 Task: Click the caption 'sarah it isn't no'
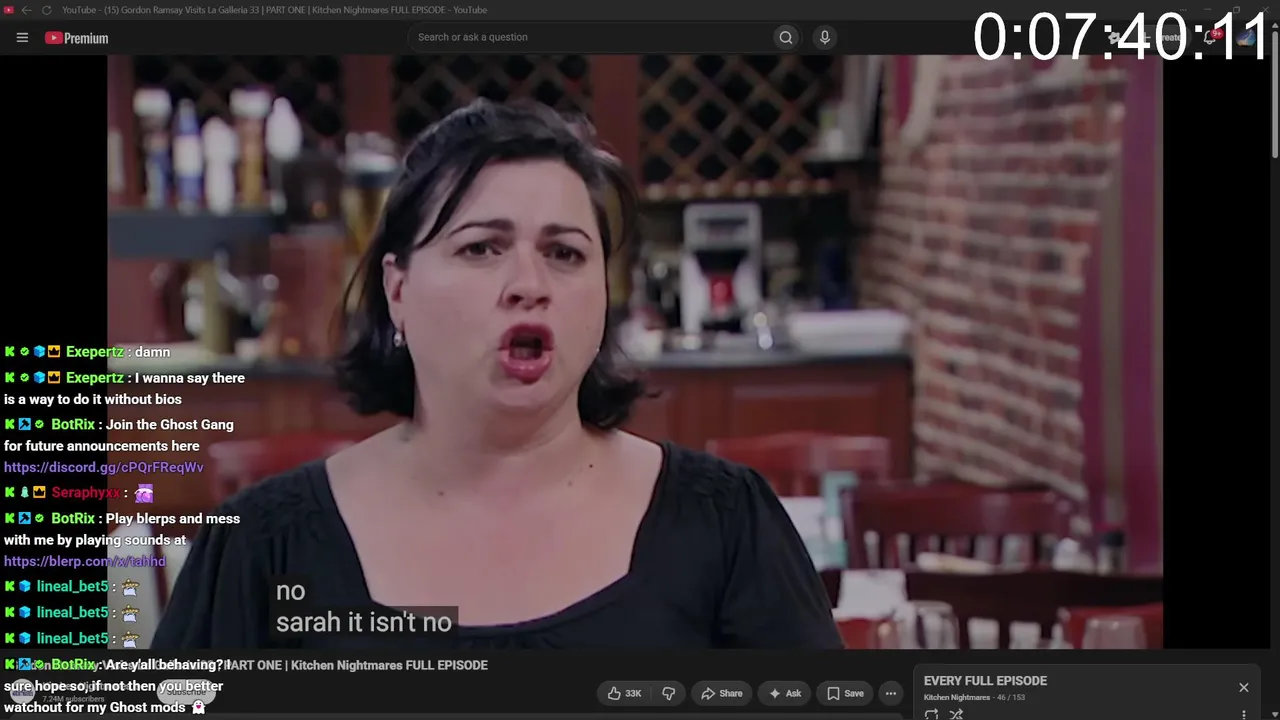364,622
